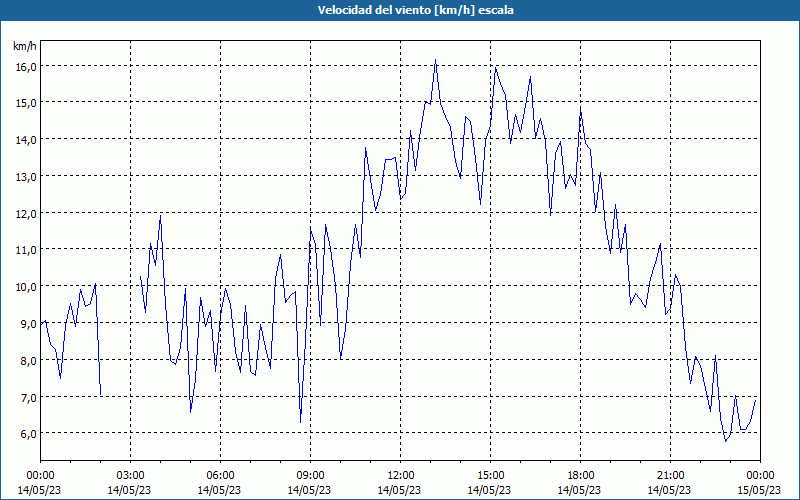
Task: Select the 10,0 y-axis value
Action: coord(26,287)
